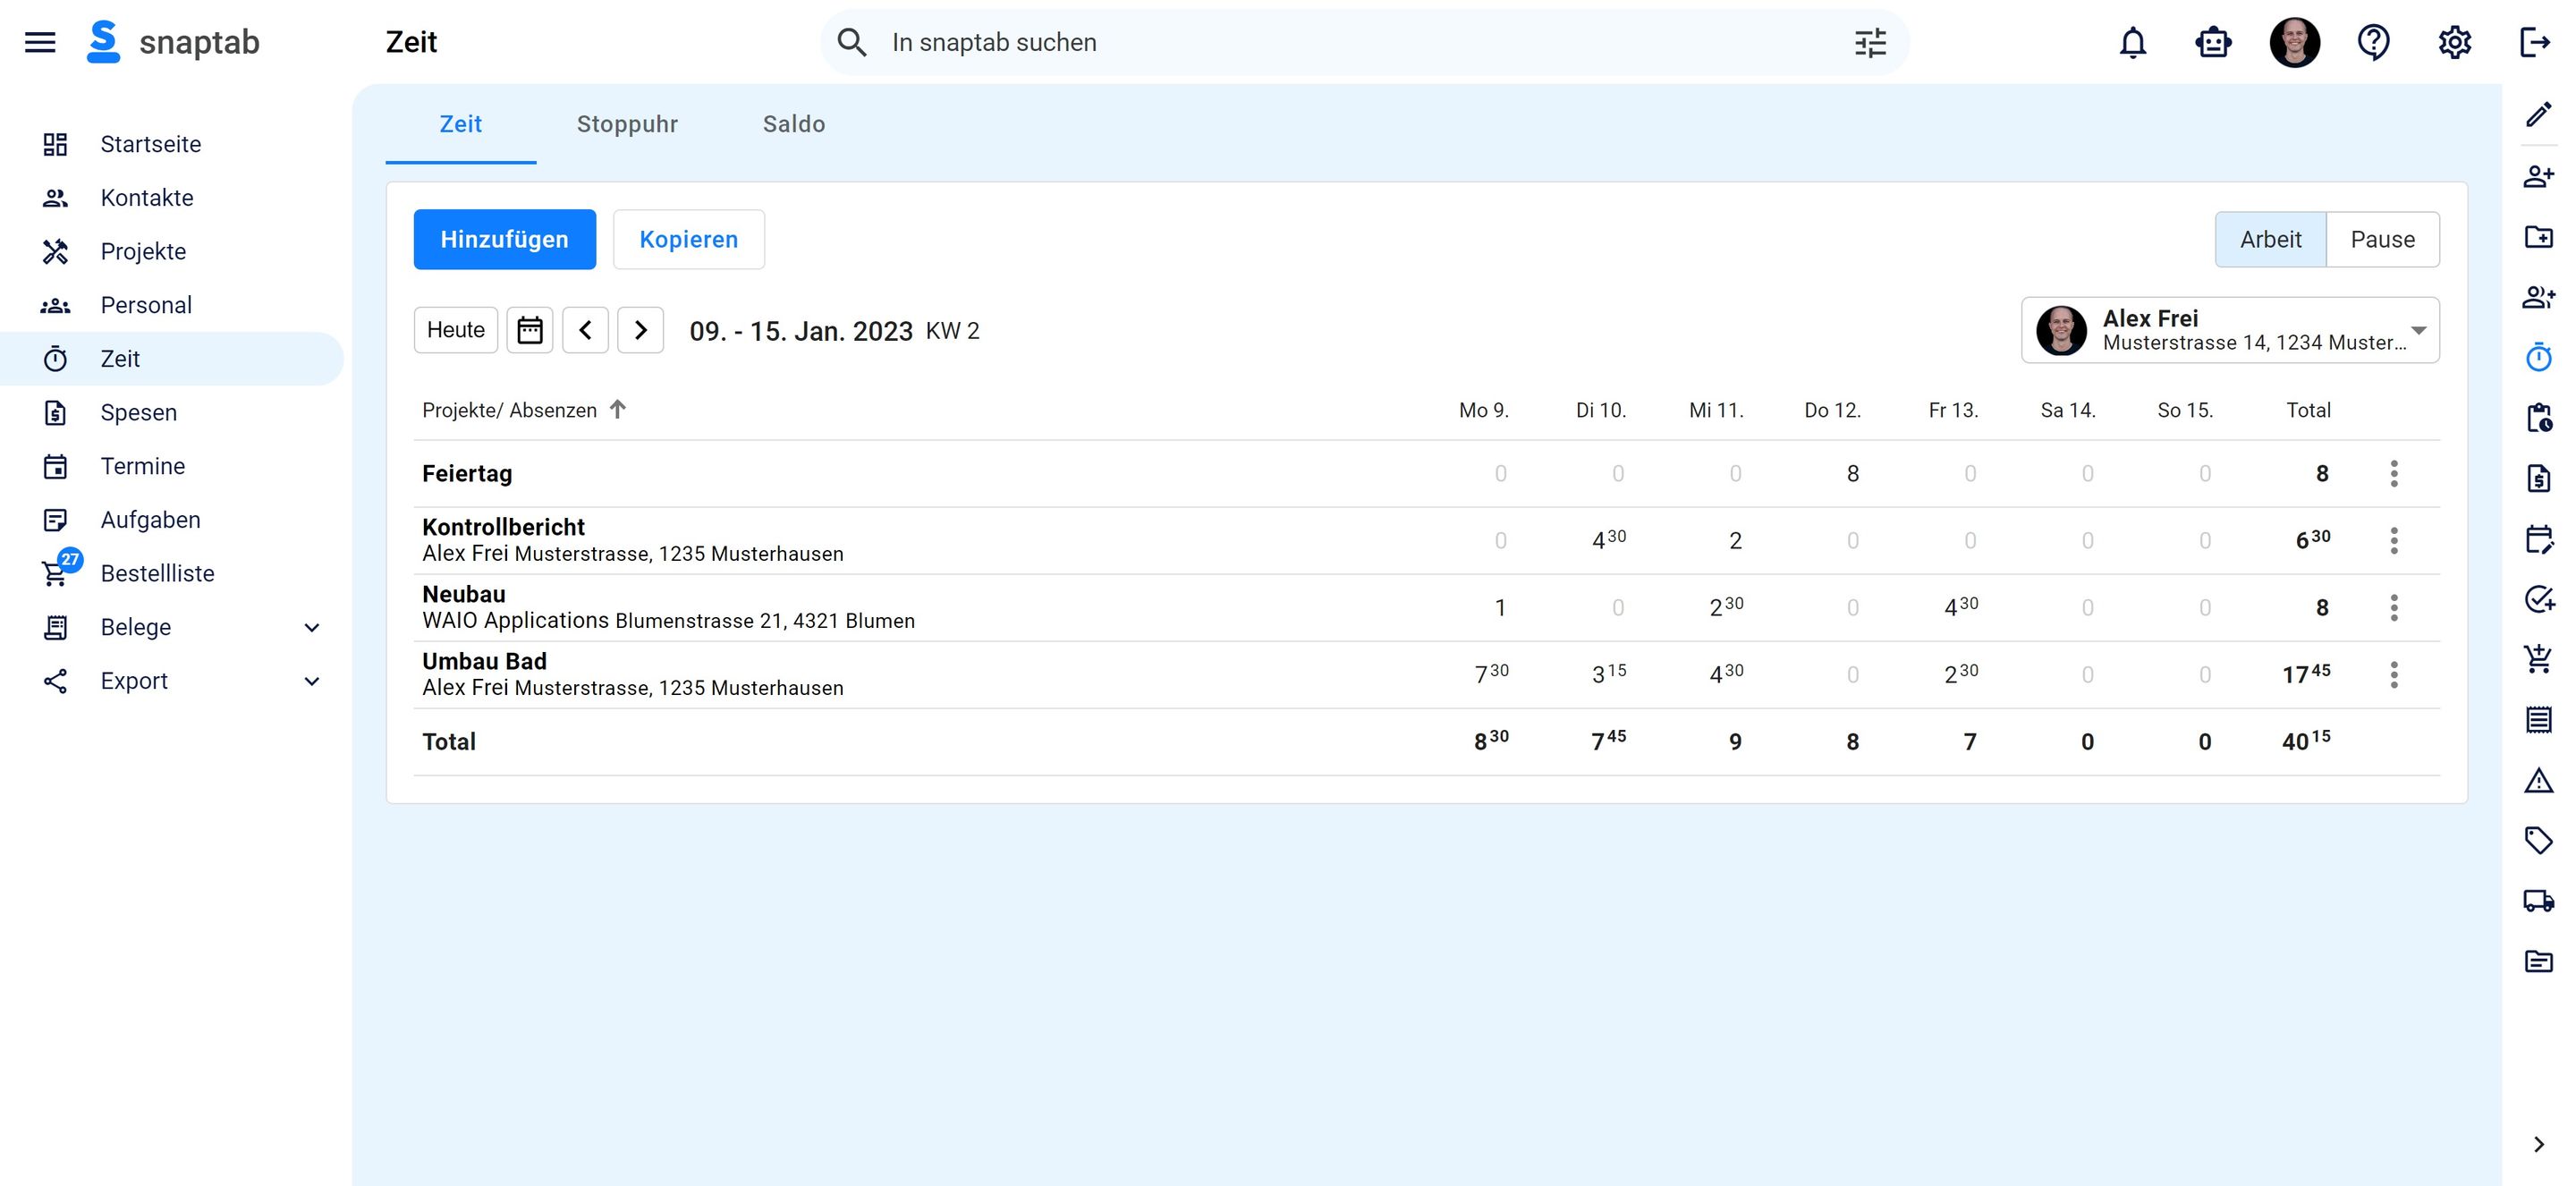Click add task check icon in right rail

[2538, 599]
